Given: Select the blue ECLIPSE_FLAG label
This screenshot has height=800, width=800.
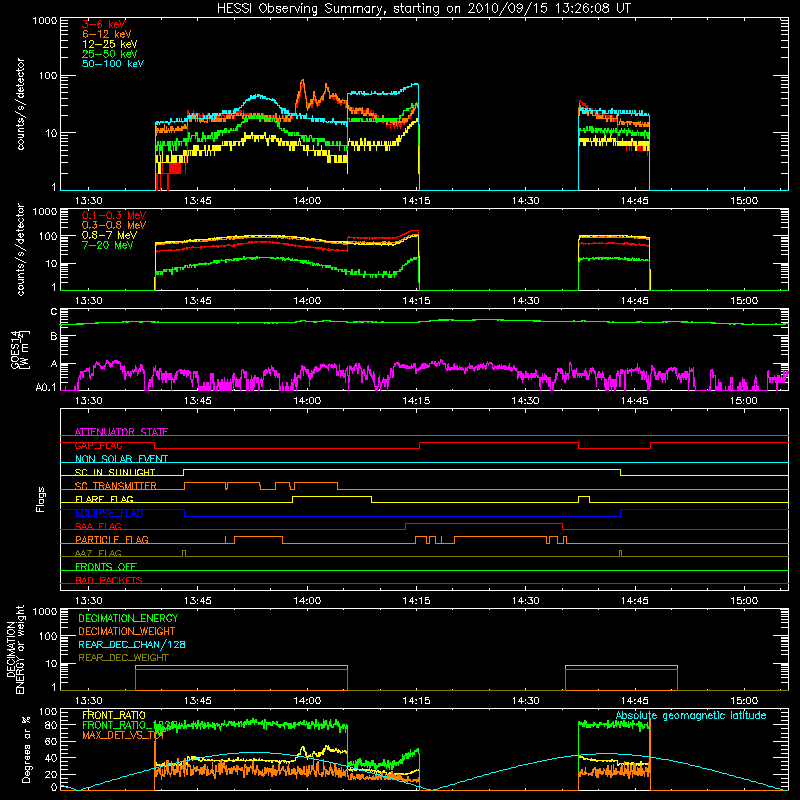Looking at the screenshot, I should pos(109,513).
